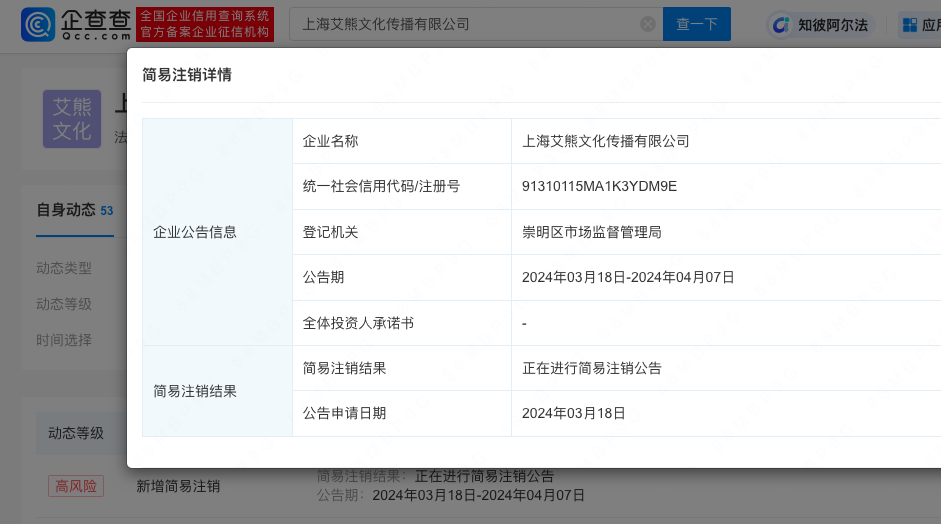Open 知彼阿尔法 AI assistant
Viewport: 941px width, 524px height.
(x=820, y=25)
